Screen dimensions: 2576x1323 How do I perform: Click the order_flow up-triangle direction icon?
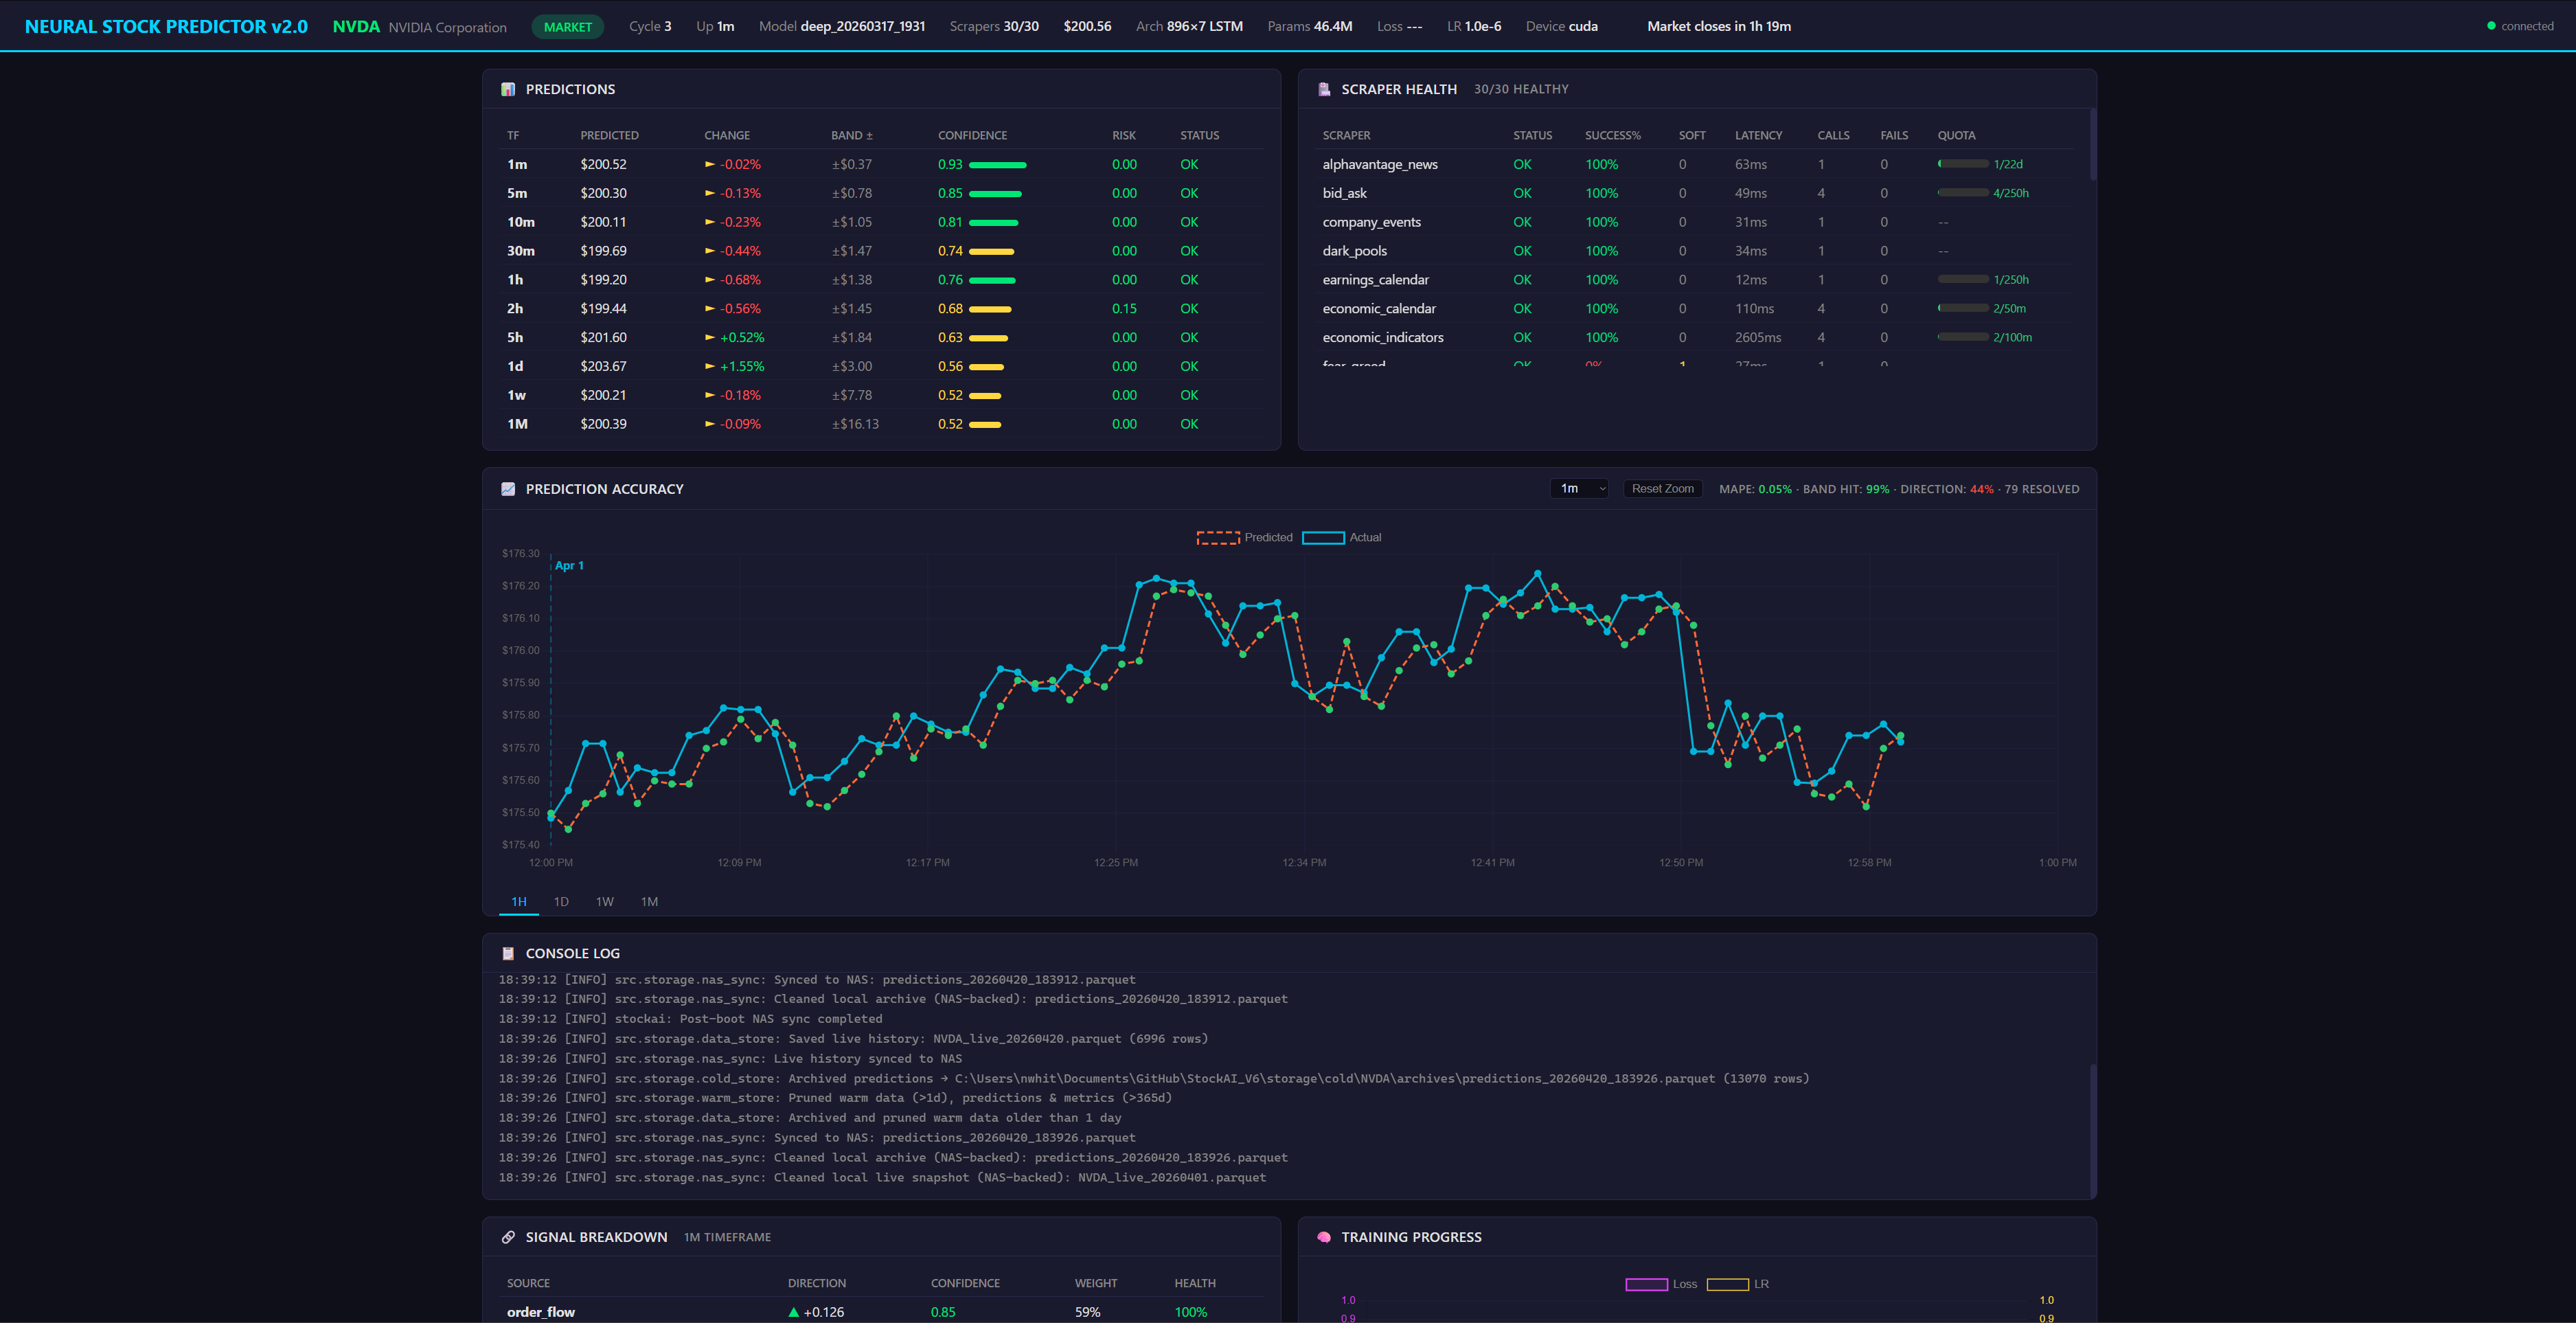tap(794, 1312)
